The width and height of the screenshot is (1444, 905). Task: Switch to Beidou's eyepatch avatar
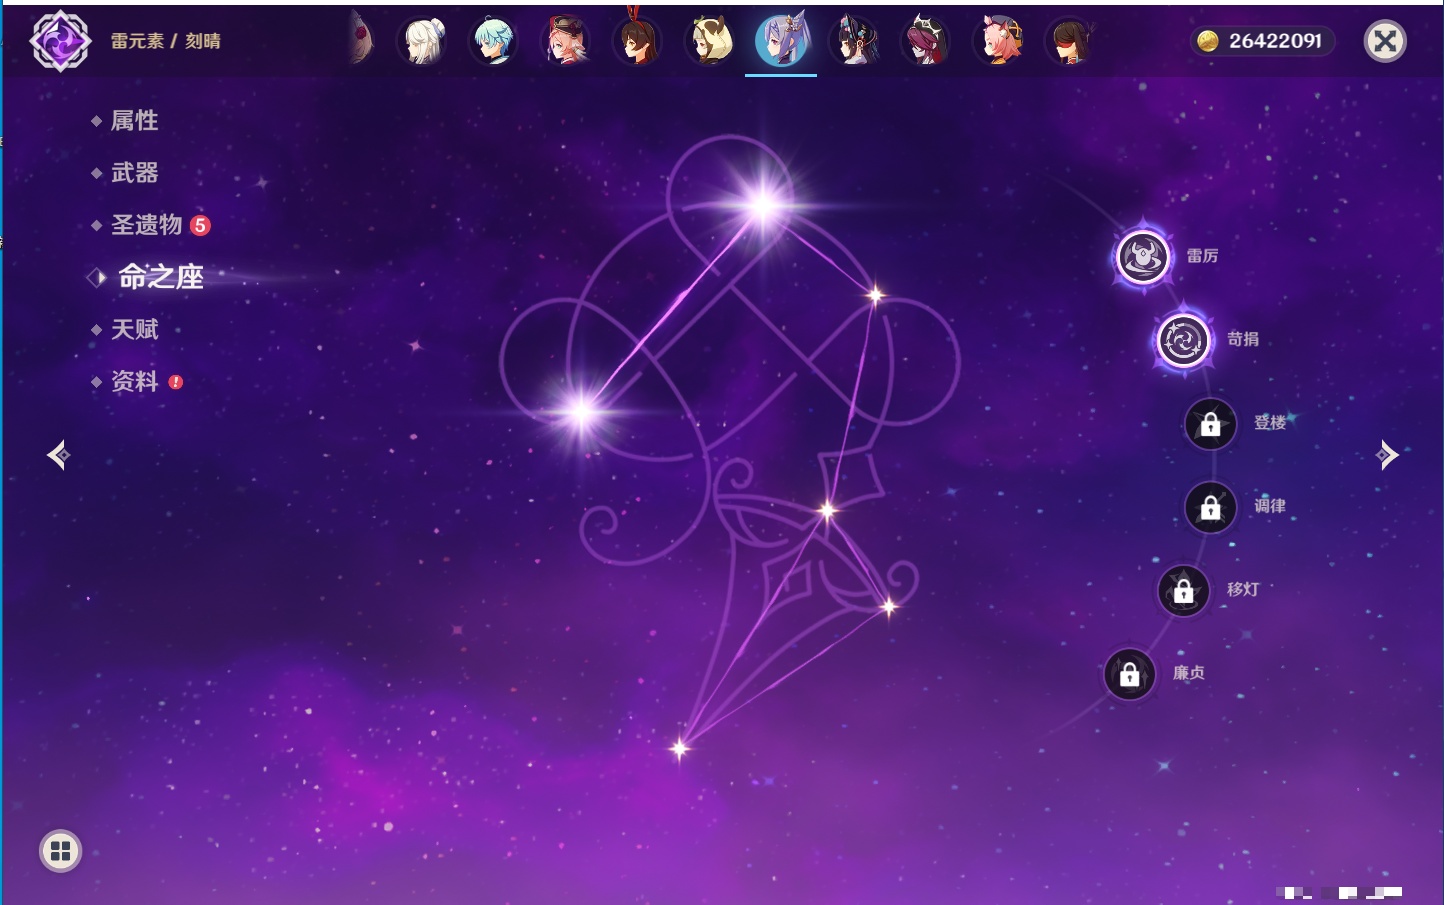1070,41
